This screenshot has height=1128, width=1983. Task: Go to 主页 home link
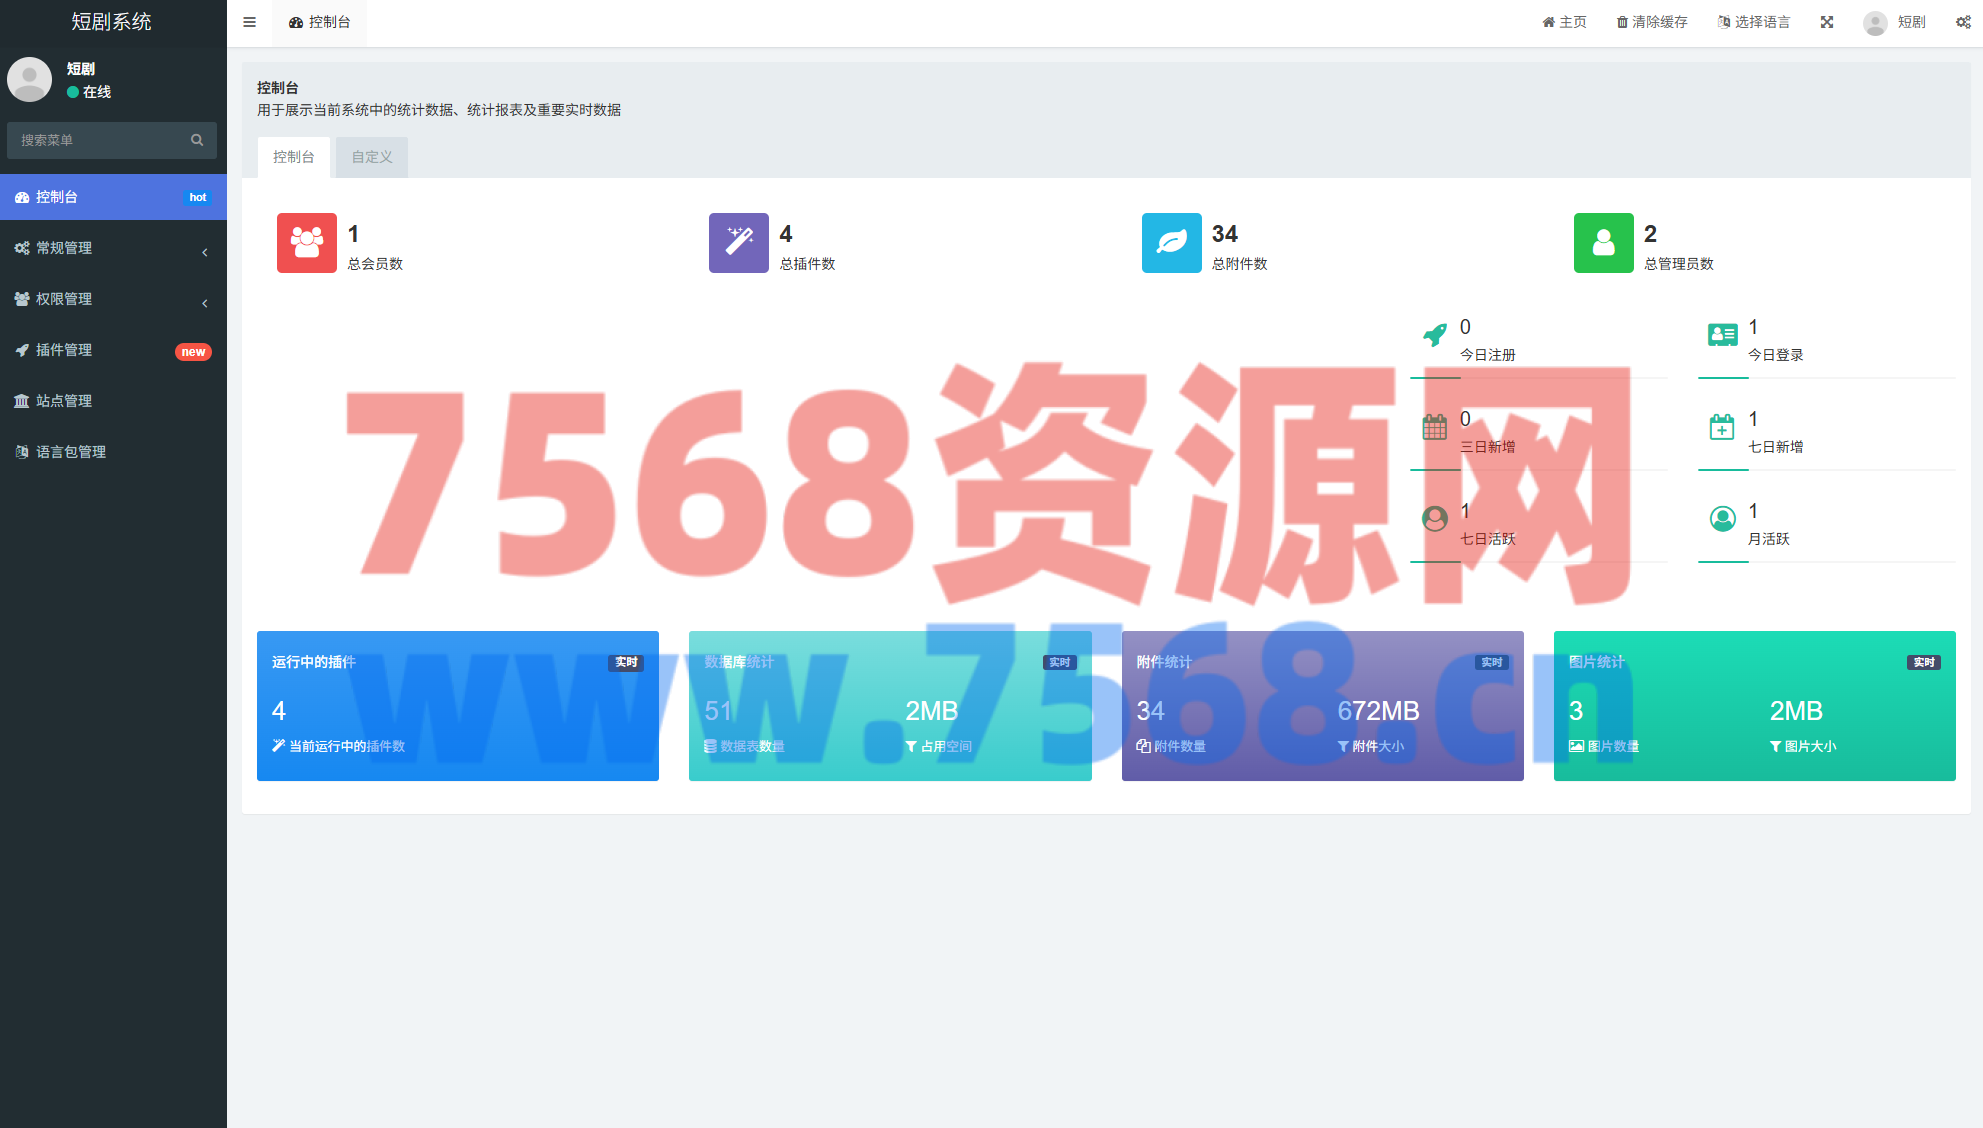pyautogui.click(x=1564, y=22)
